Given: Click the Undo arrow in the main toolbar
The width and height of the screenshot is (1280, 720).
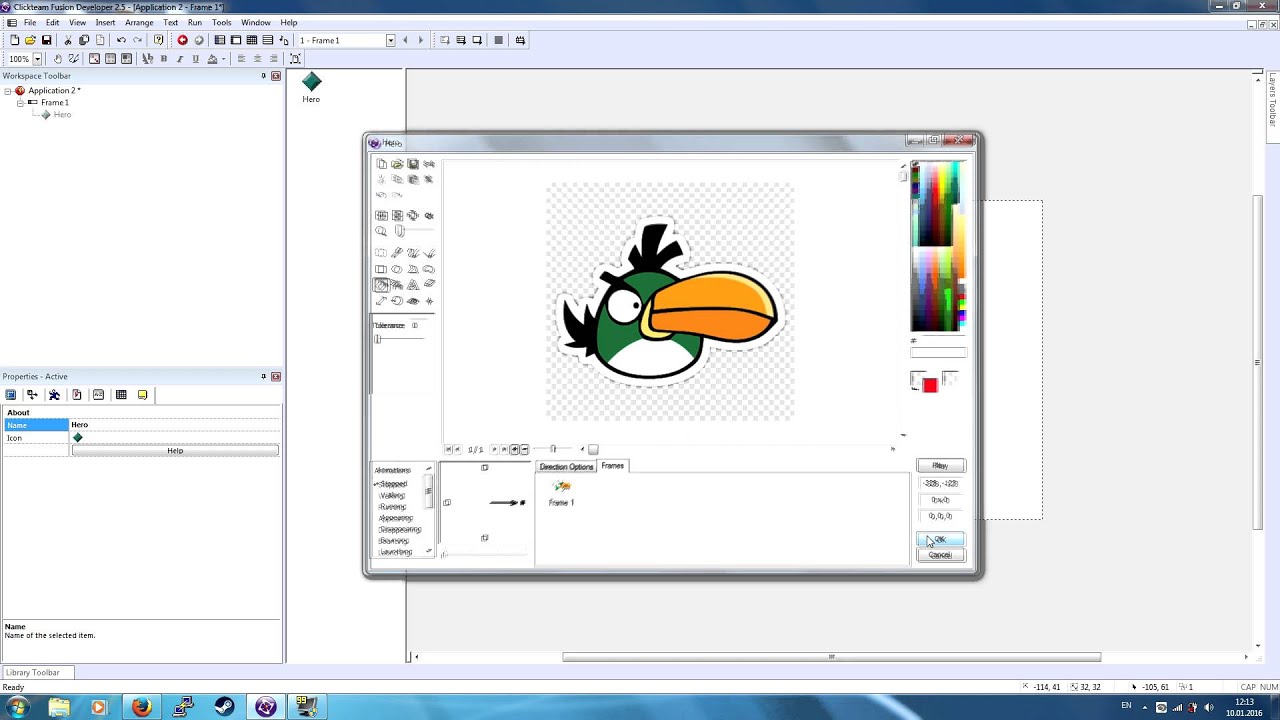Looking at the screenshot, I should (121, 40).
